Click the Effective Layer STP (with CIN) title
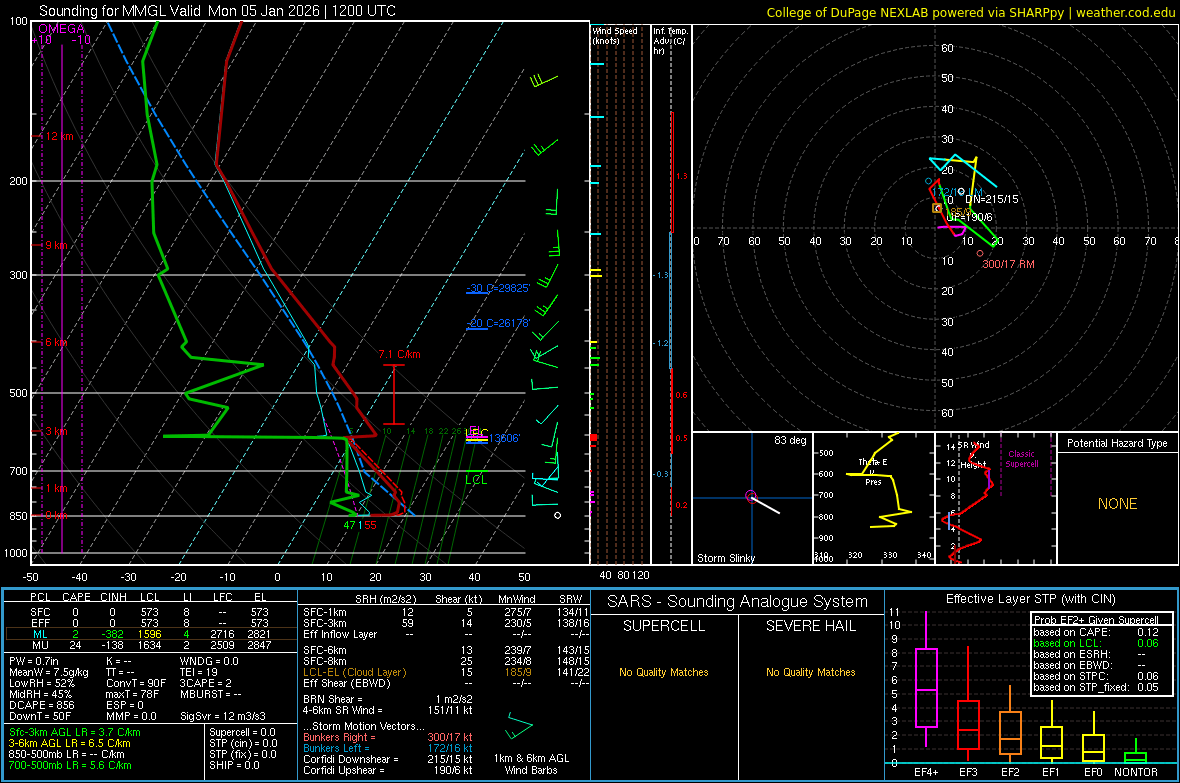 [1030, 599]
